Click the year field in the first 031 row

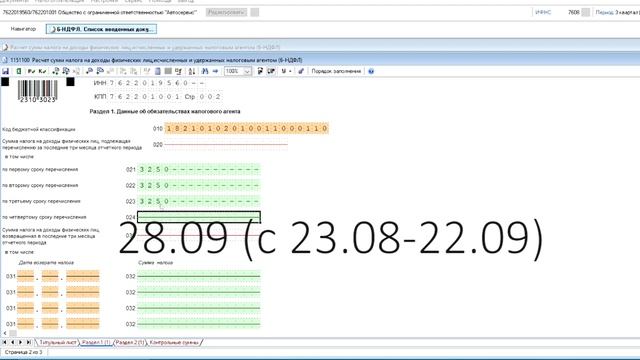click(82, 276)
